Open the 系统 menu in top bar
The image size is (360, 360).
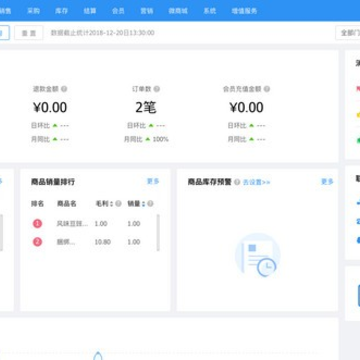pos(210,11)
